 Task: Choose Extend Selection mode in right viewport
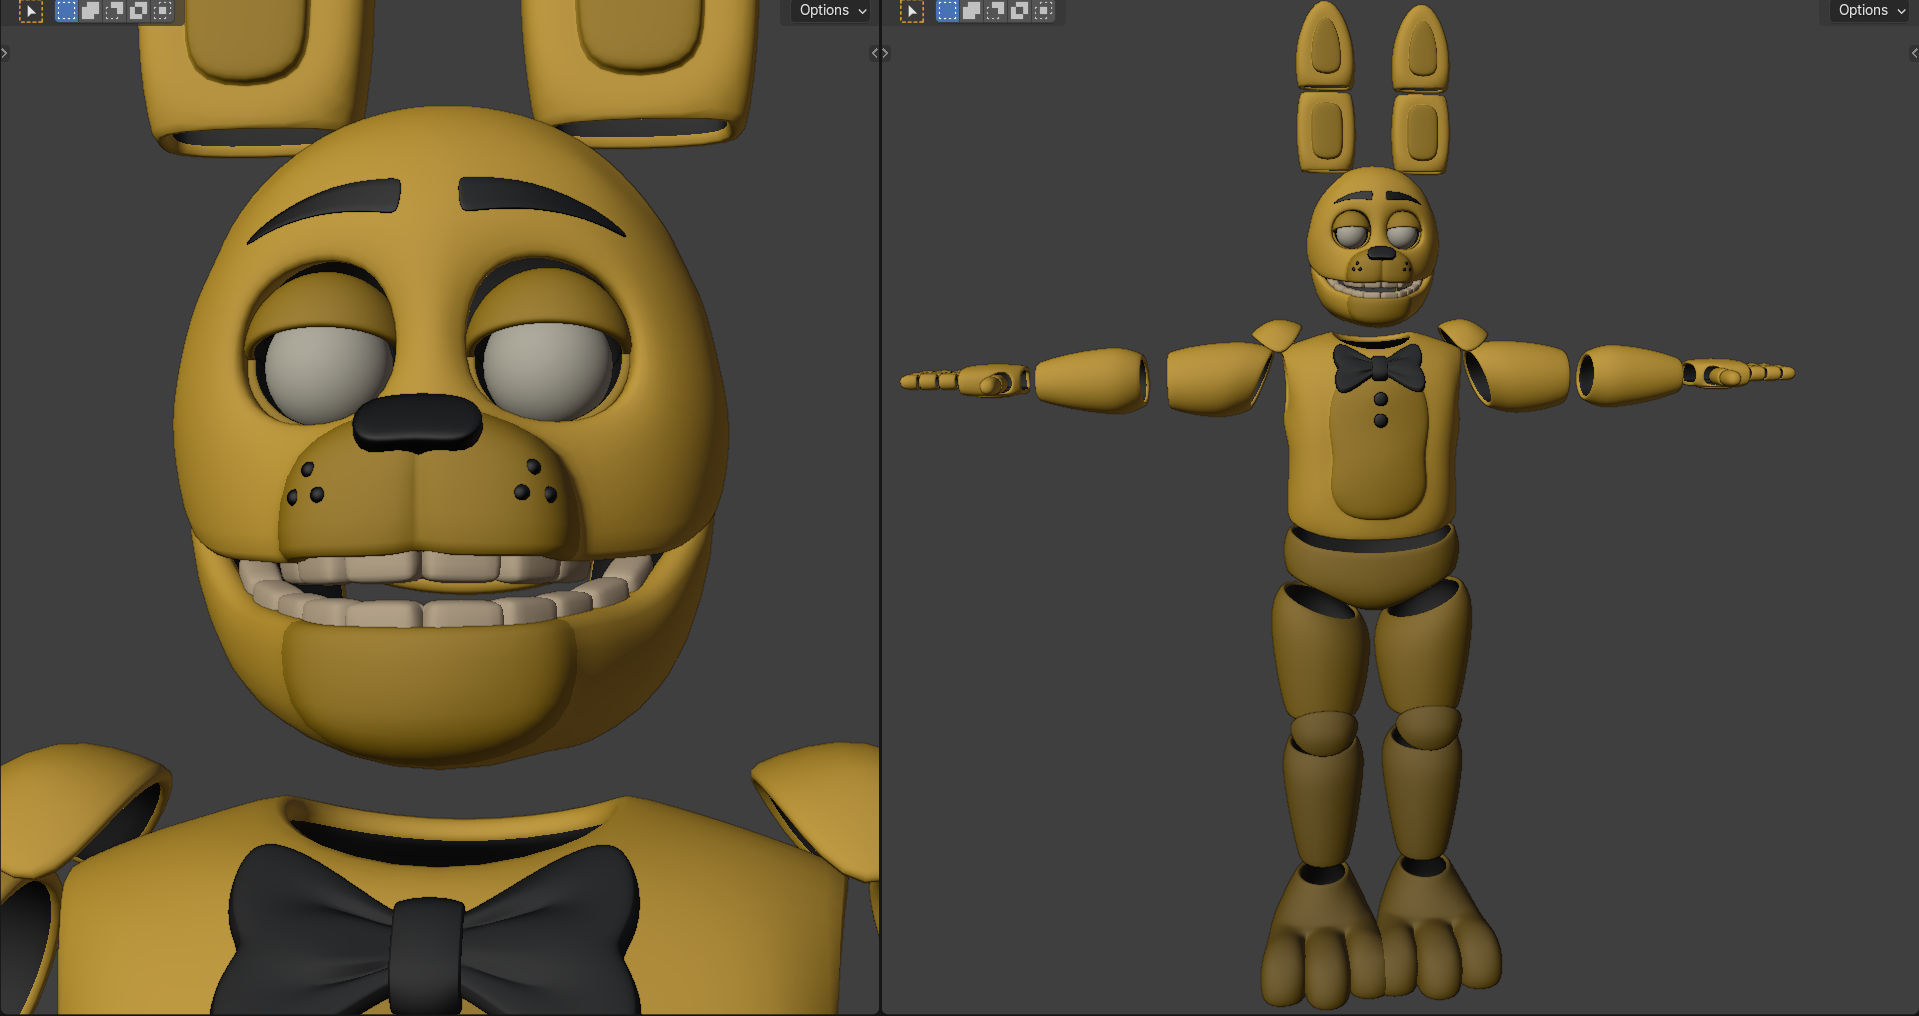click(971, 10)
